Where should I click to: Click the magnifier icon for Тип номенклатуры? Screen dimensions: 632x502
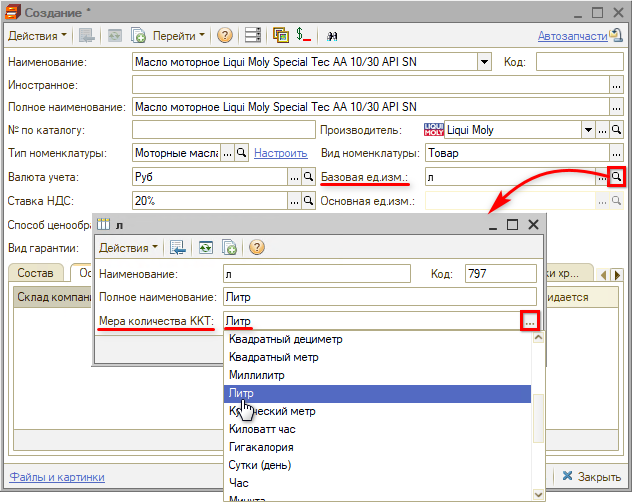(241, 153)
